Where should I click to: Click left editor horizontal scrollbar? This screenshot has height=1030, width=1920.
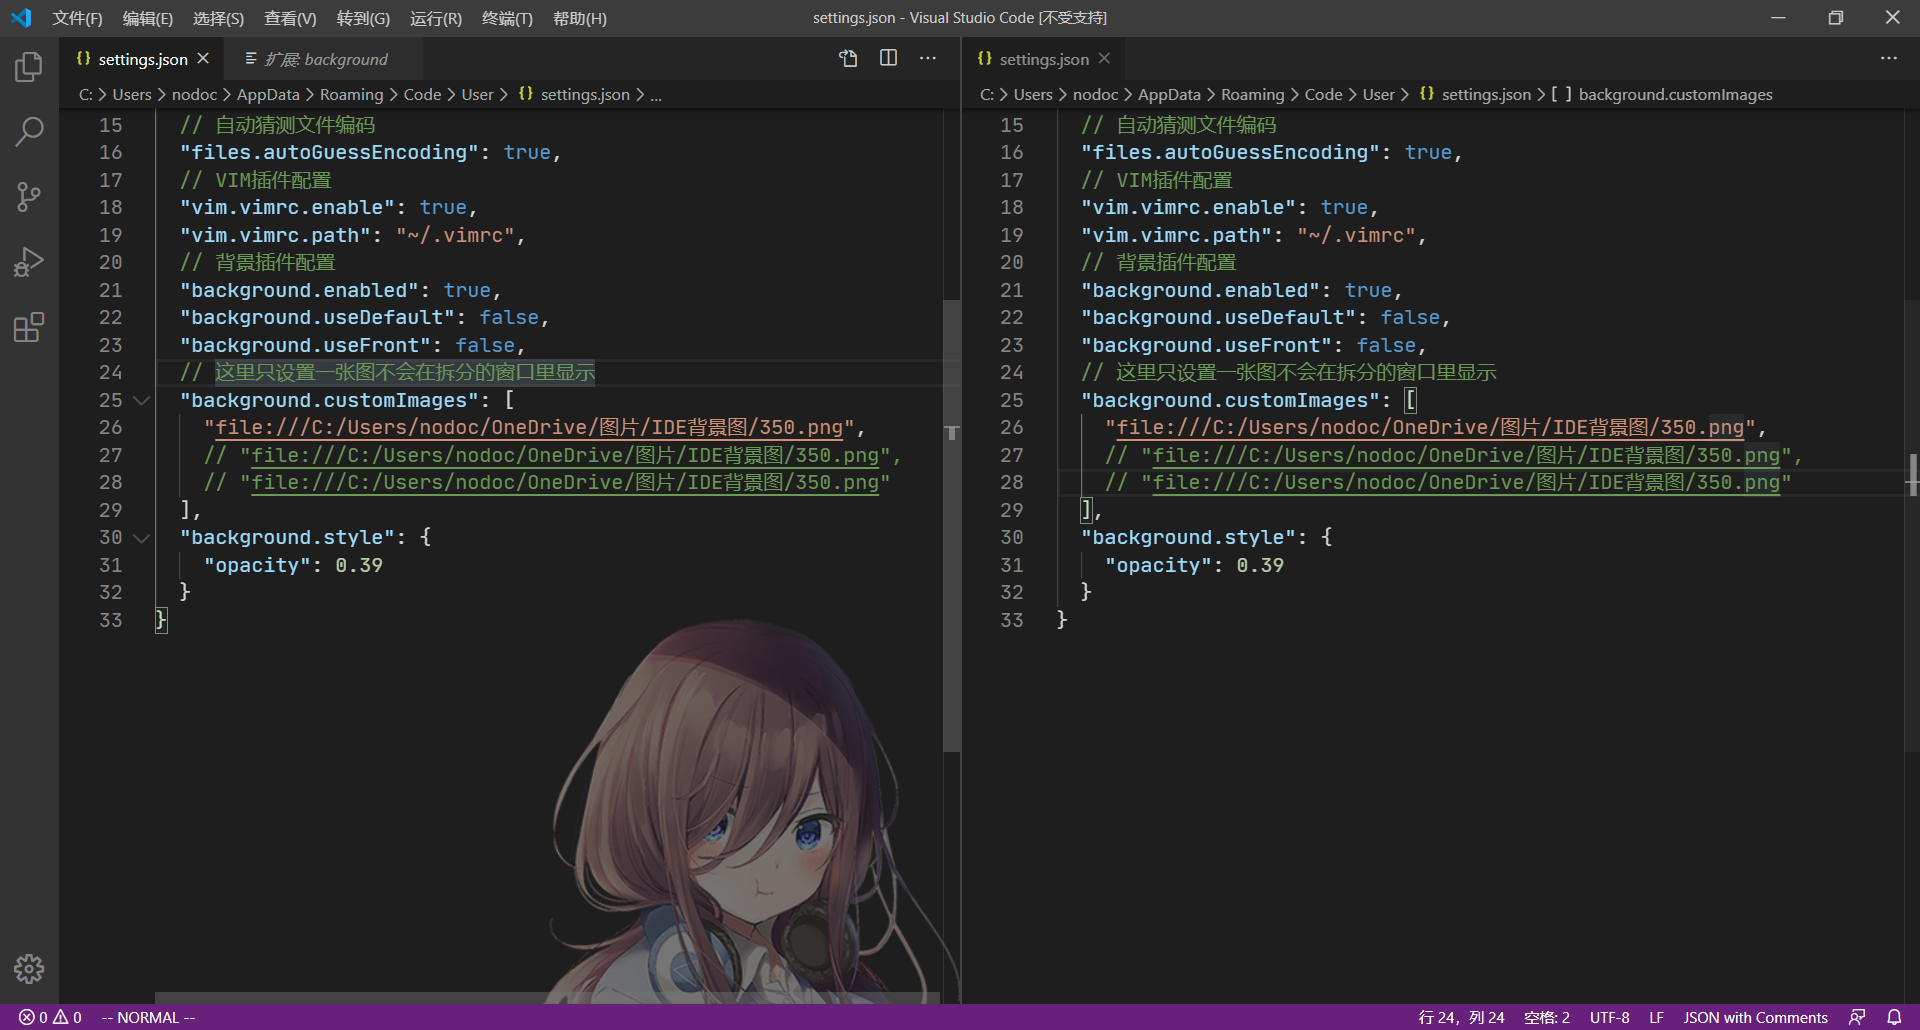coord(547,997)
